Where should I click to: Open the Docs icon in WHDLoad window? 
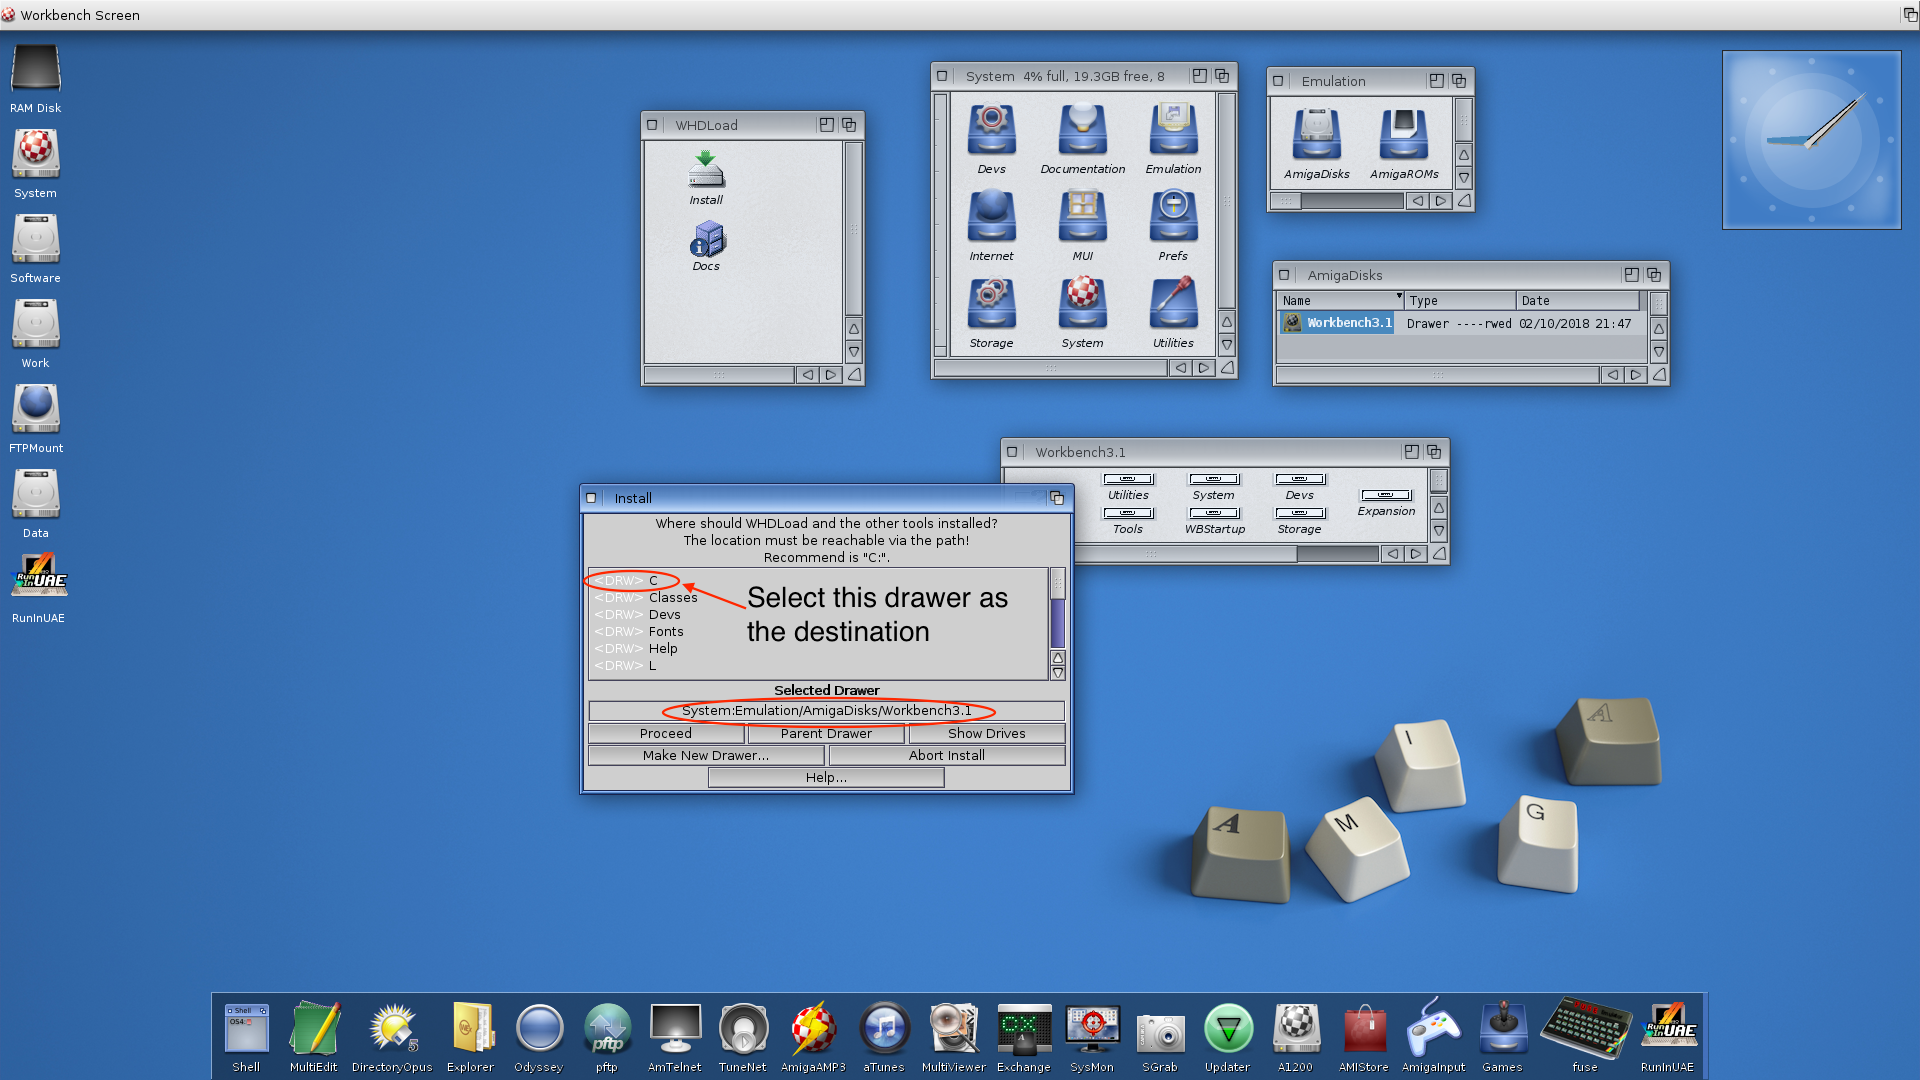pyautogui.click(x=707, y=241)
